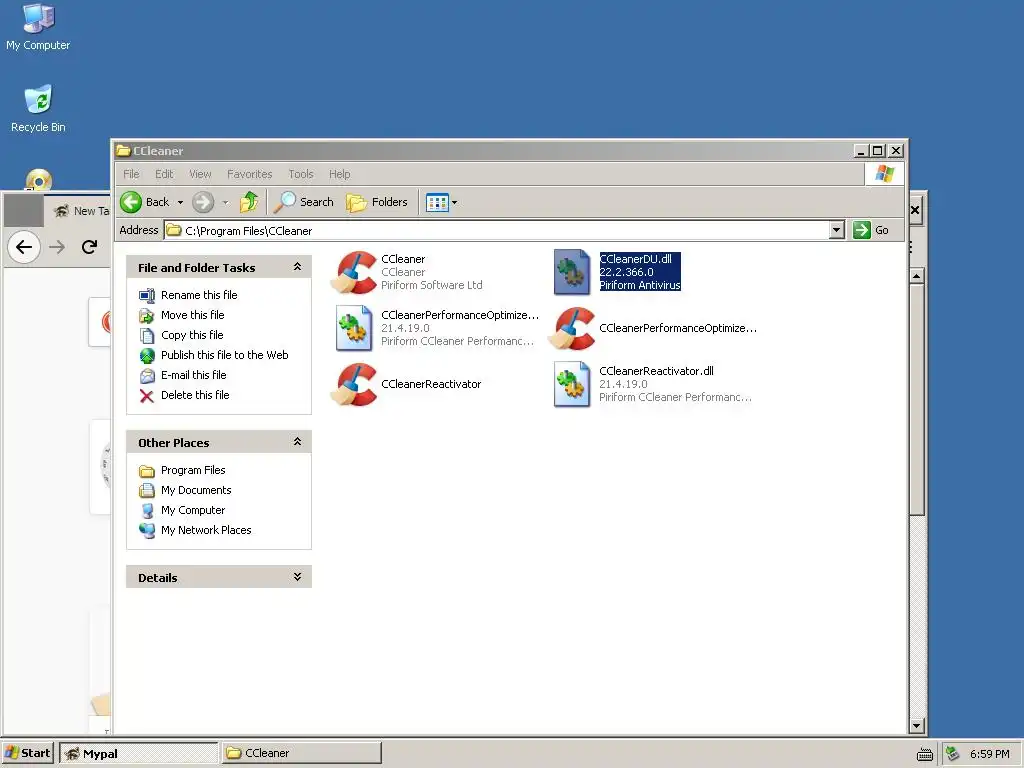This screenshot has width=1024, height=768.
Task: Click the Mypal browser back arrow
Action: coord(24,247)
